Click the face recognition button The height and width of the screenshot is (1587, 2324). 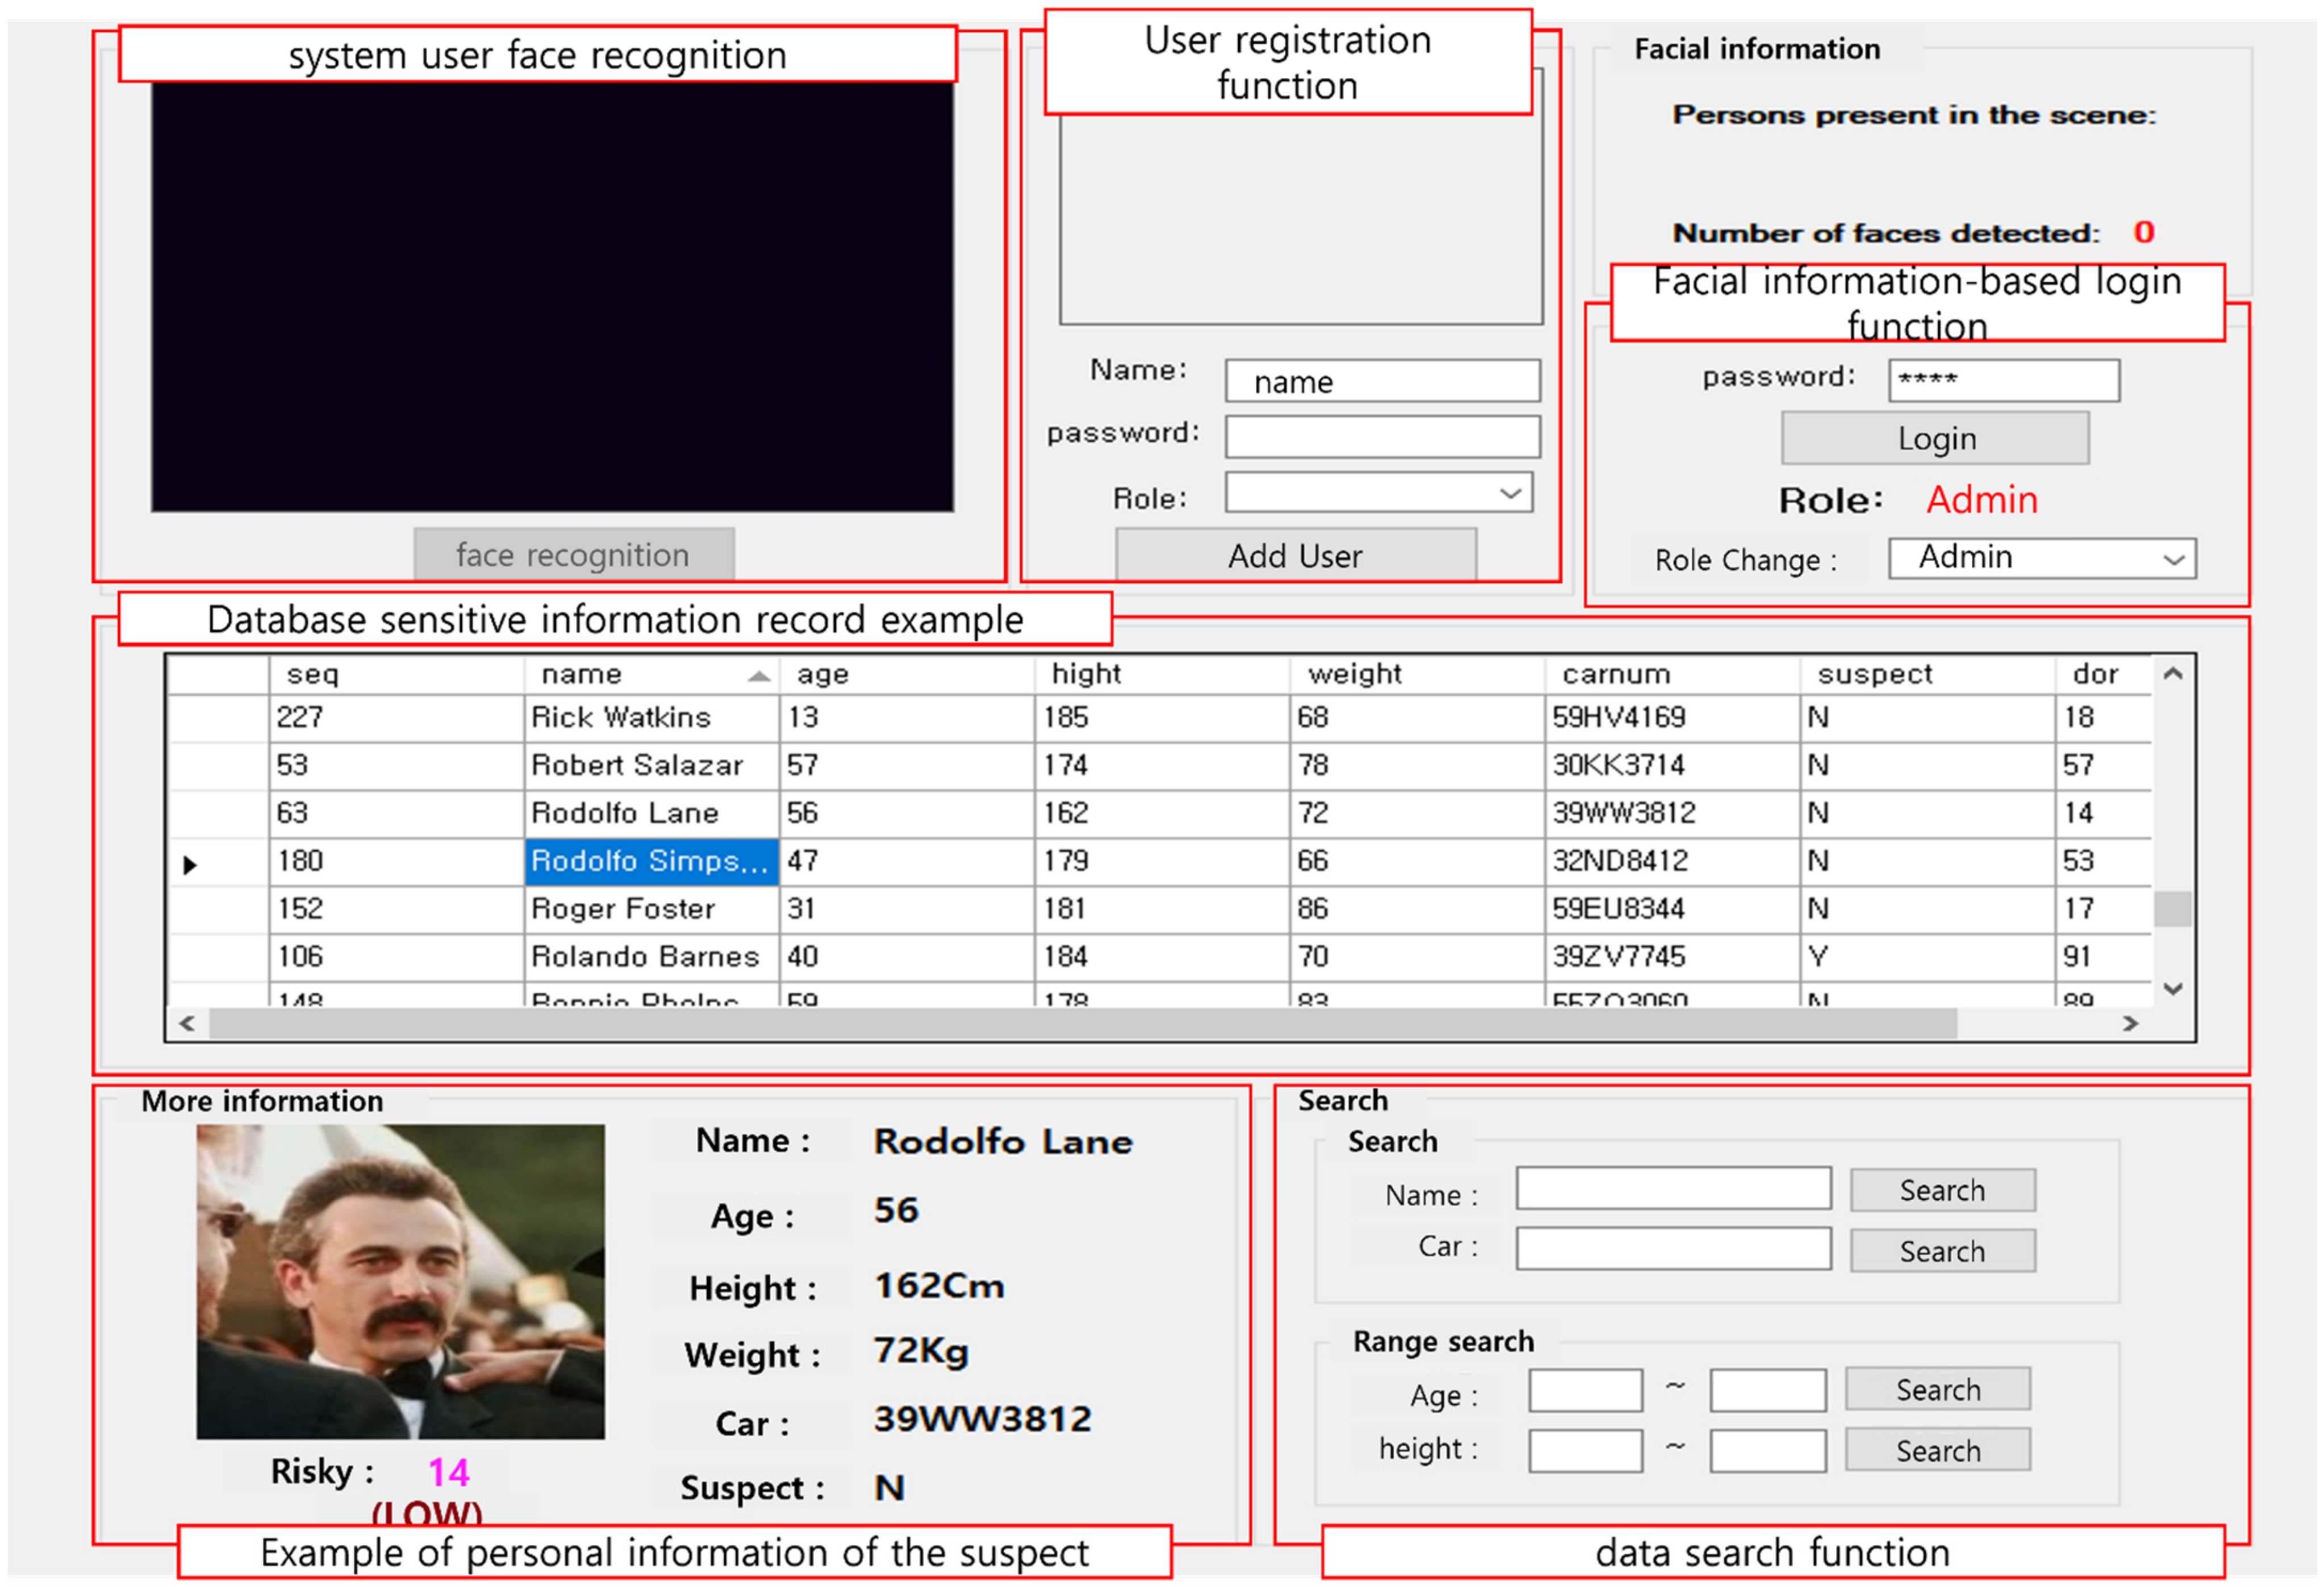click(x=574, y=554)
